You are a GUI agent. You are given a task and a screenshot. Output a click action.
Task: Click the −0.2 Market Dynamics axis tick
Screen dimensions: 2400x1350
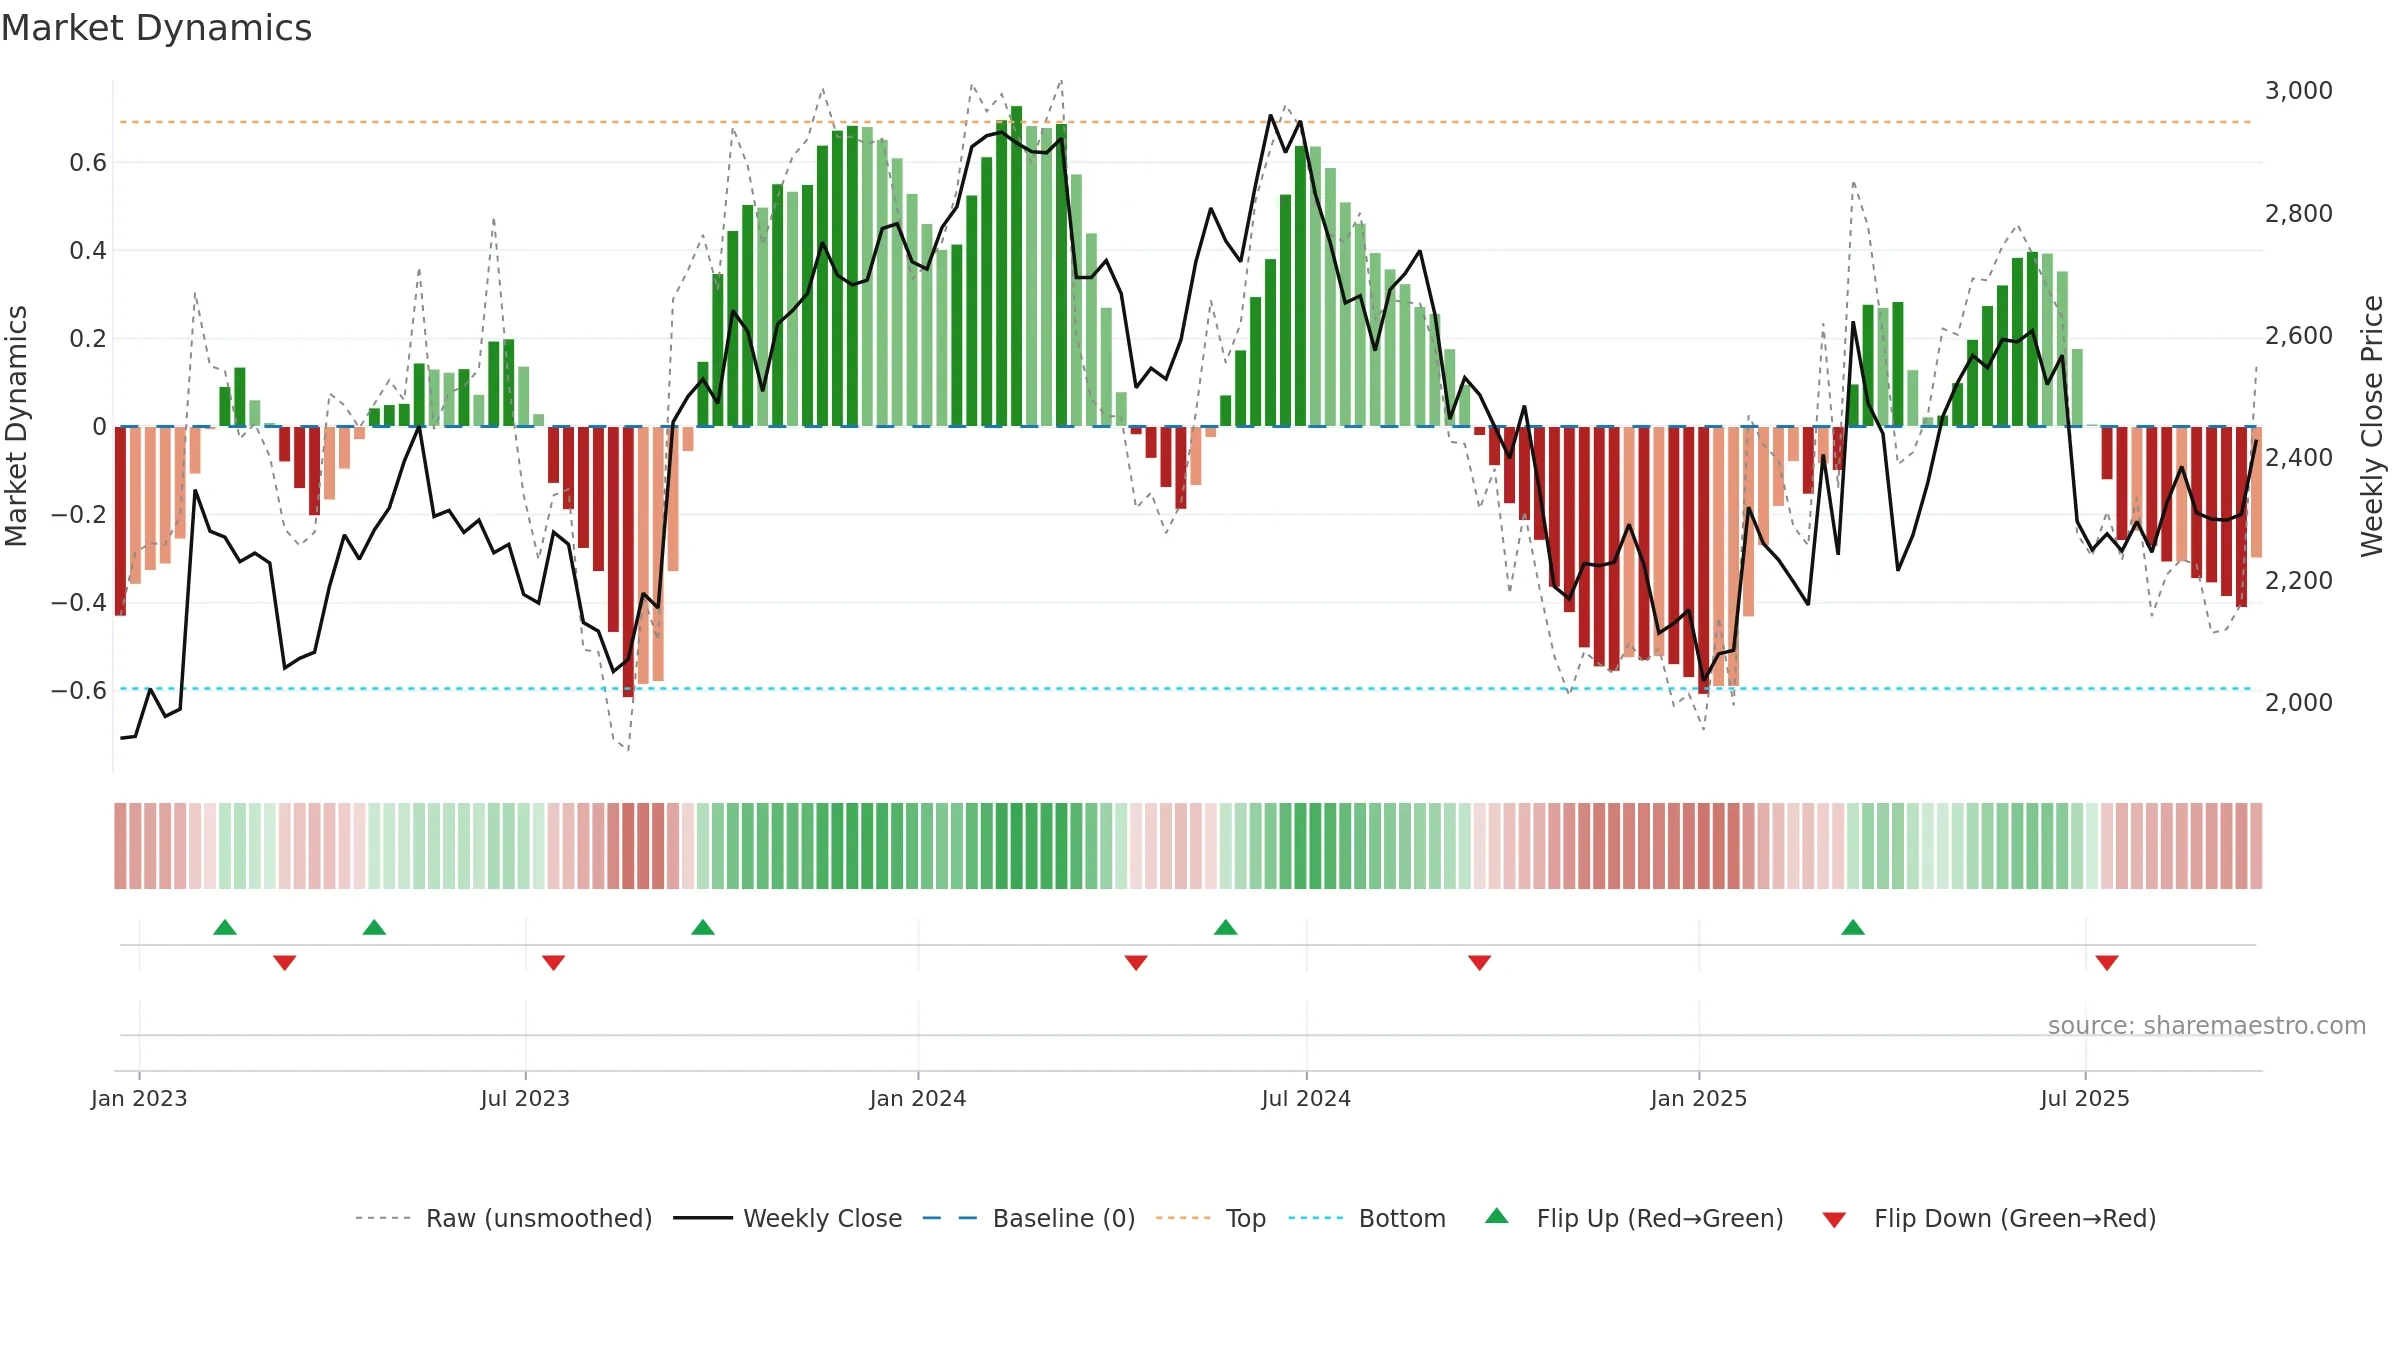tap(79, 515)
